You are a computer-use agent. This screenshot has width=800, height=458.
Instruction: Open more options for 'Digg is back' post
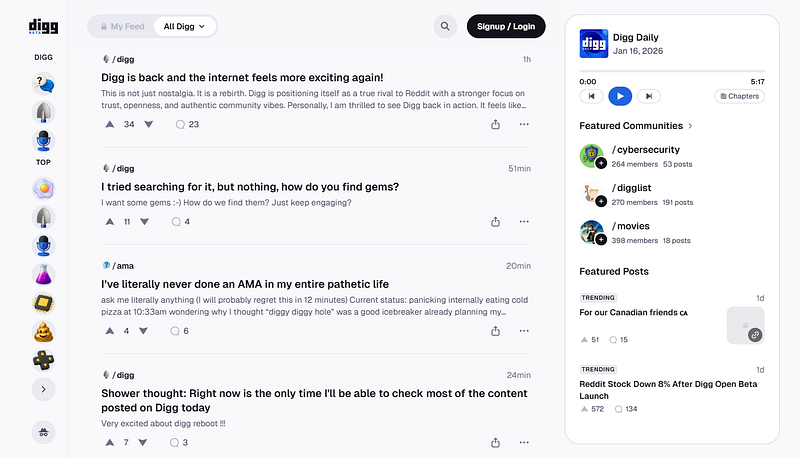pyautogui.click(x=524, y=124)
